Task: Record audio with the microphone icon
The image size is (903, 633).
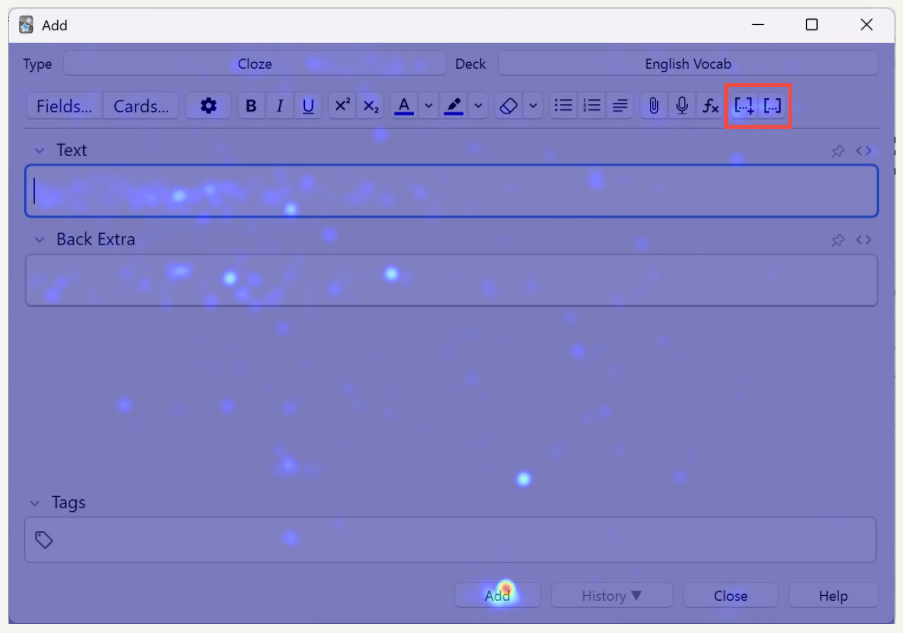Action: pyautogui.click(x=682, y=106)
